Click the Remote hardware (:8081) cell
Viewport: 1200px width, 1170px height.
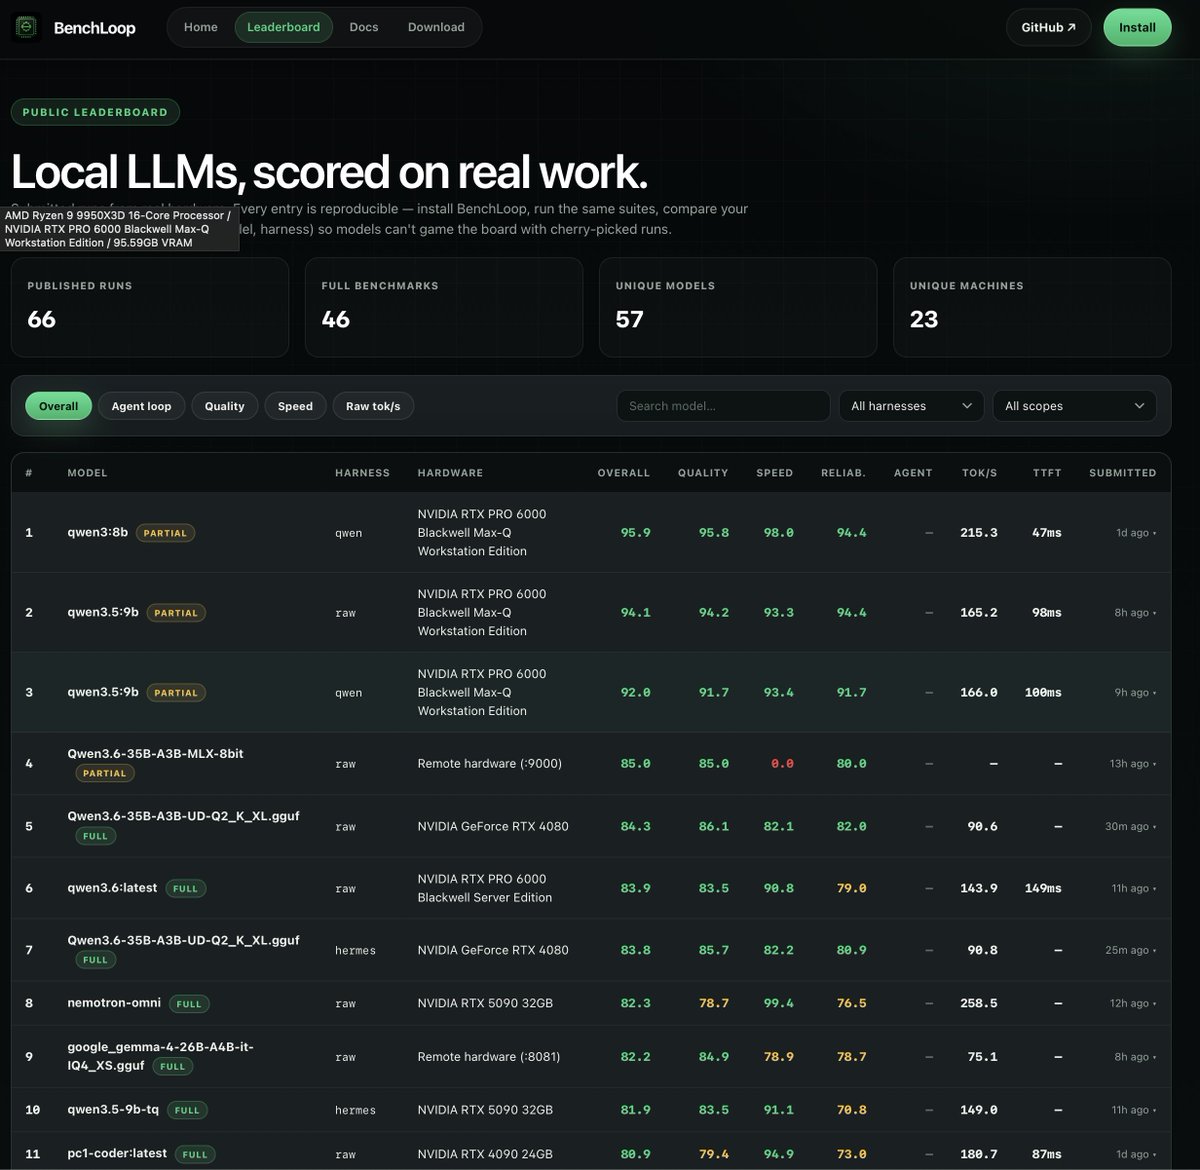pos(489,1056)
